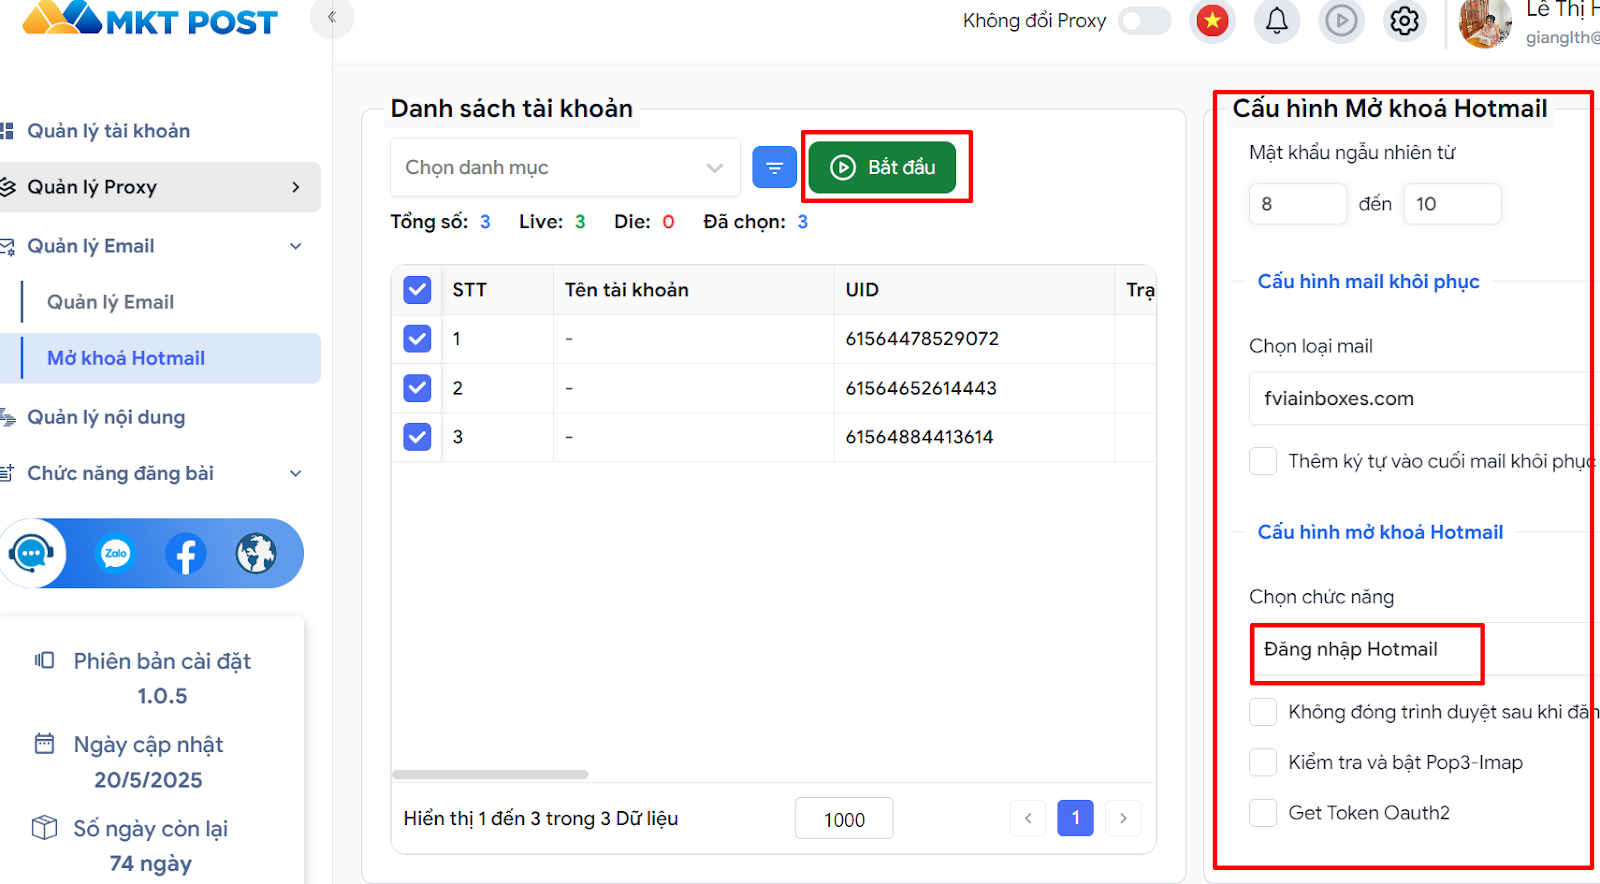Click the Quản lý Proxy layers icon
Viewport: 1600px width, 884px height.
tap(8, 187)
